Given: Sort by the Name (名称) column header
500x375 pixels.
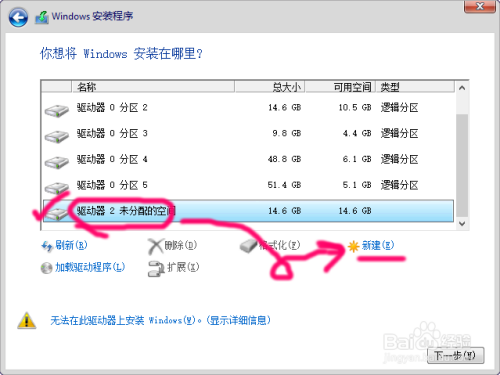Looking at the screenshot, I should click(153, 87).
